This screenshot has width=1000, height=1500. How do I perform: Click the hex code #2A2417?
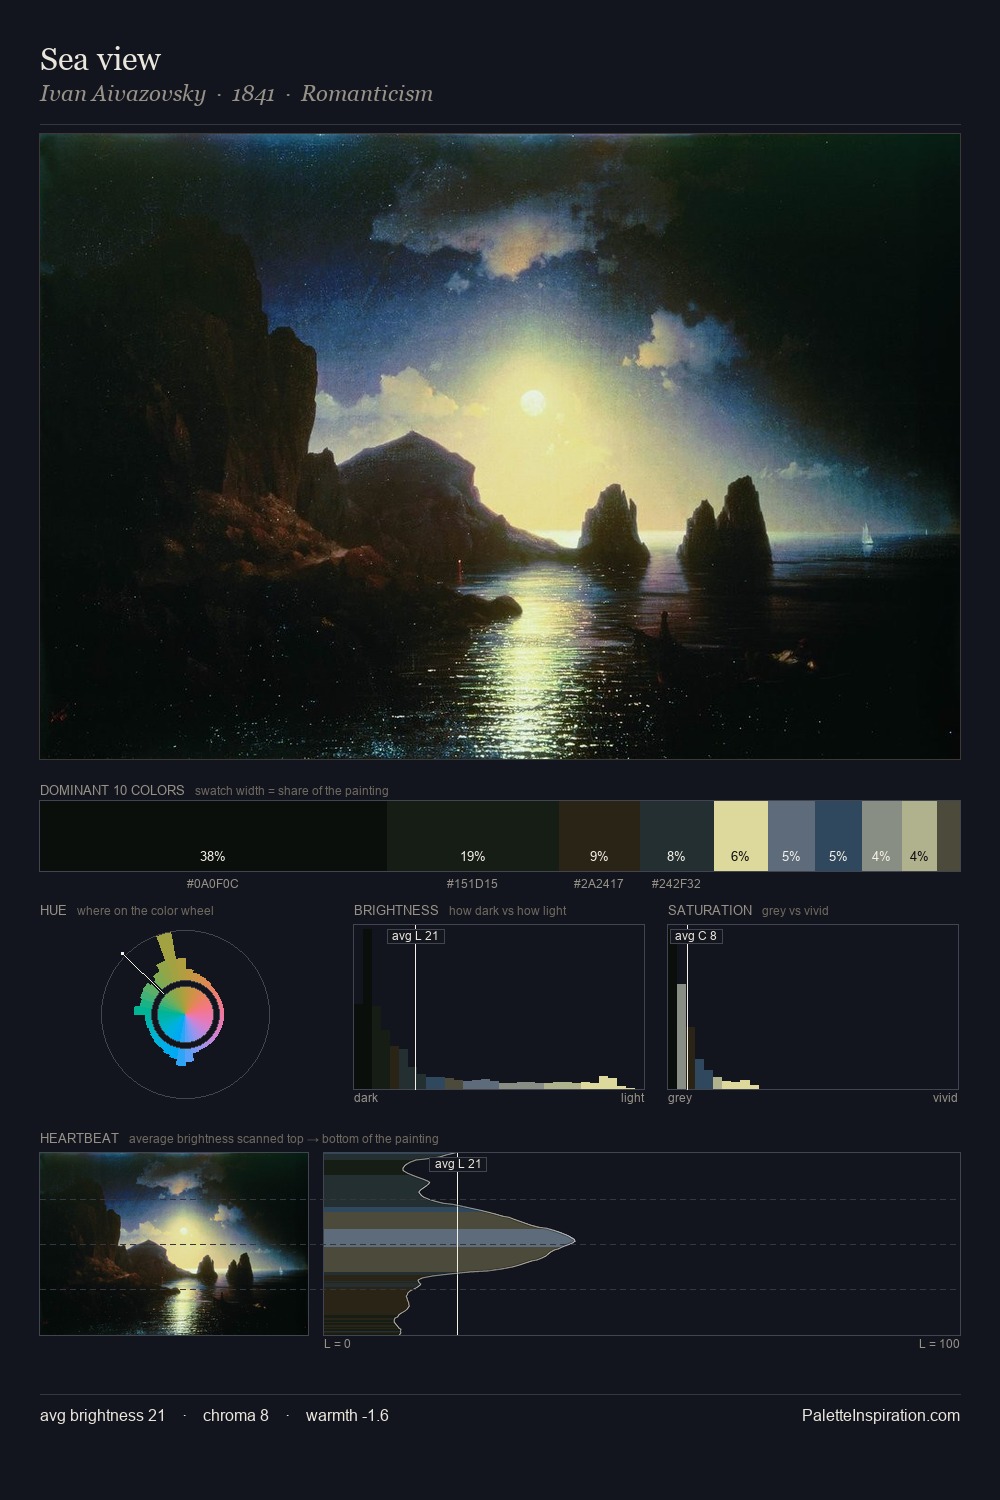click(x=598, y=884)
